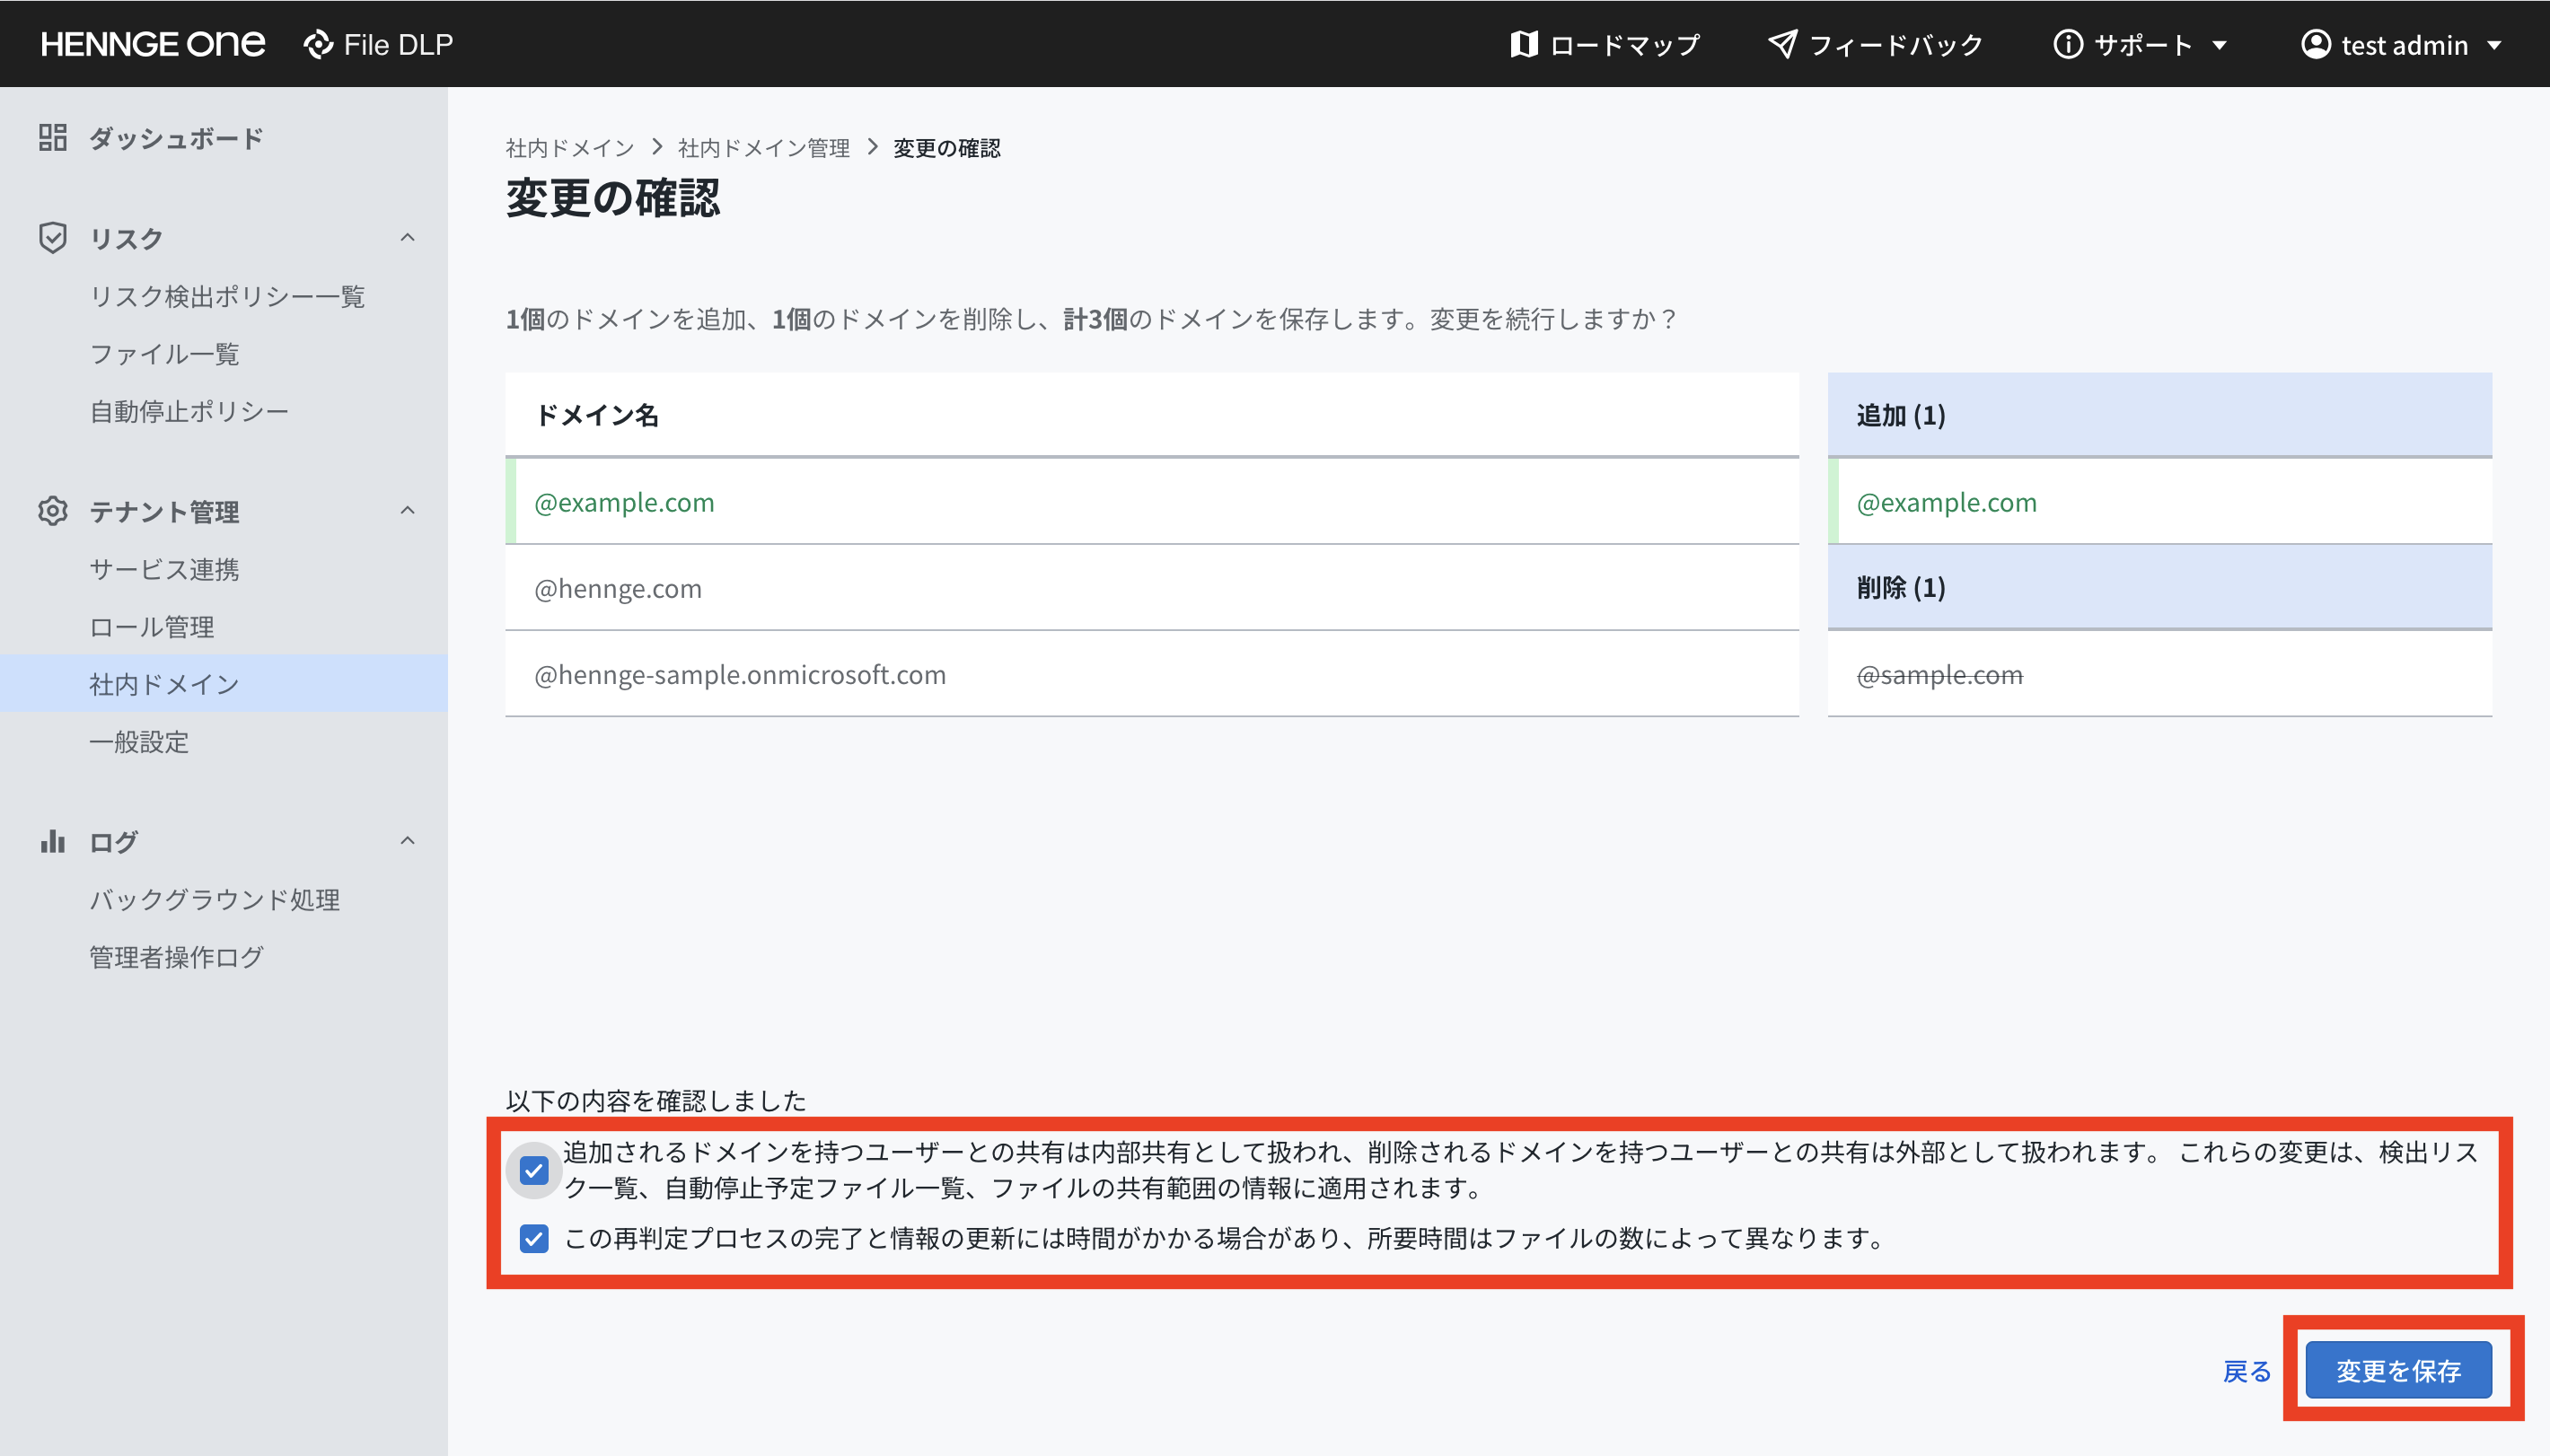
Task: Click the dashboard grid icon
Action: (53, 137)
